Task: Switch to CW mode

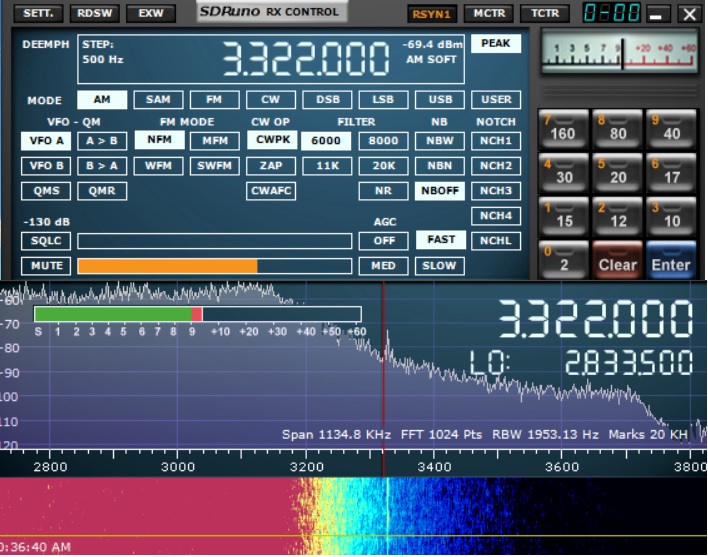Action: click(271, 99)
